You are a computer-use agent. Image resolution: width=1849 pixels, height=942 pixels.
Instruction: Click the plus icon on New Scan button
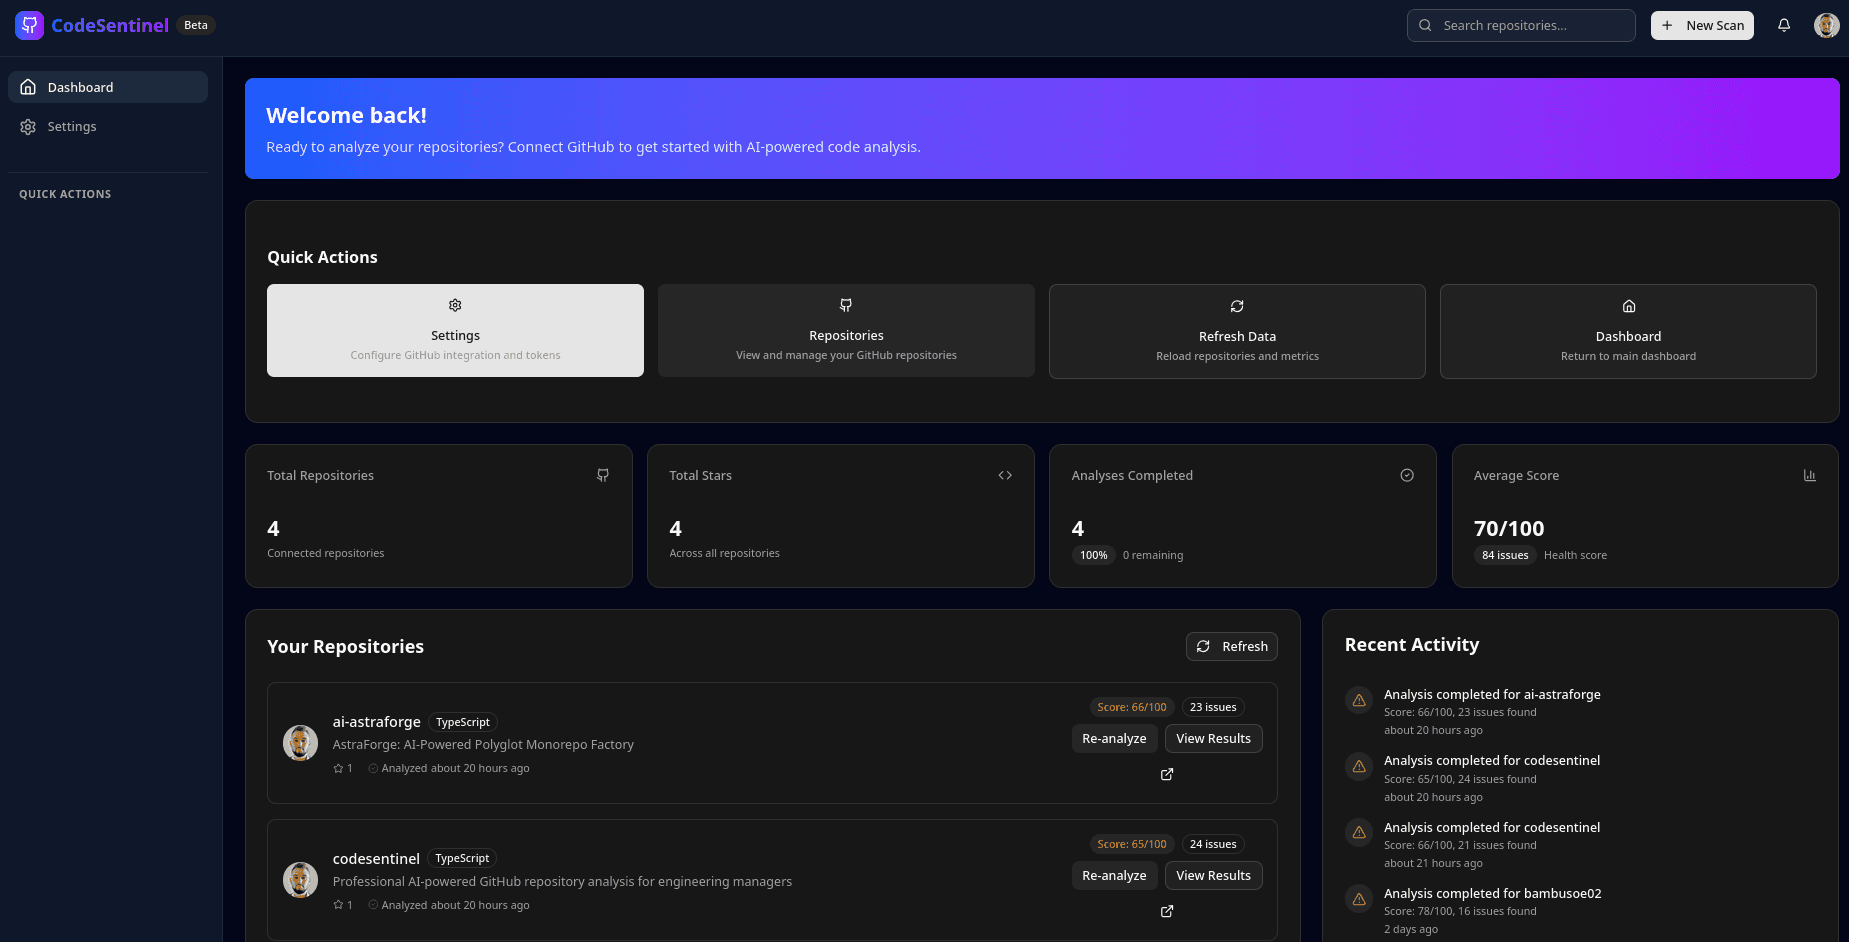click(1667, 25)
